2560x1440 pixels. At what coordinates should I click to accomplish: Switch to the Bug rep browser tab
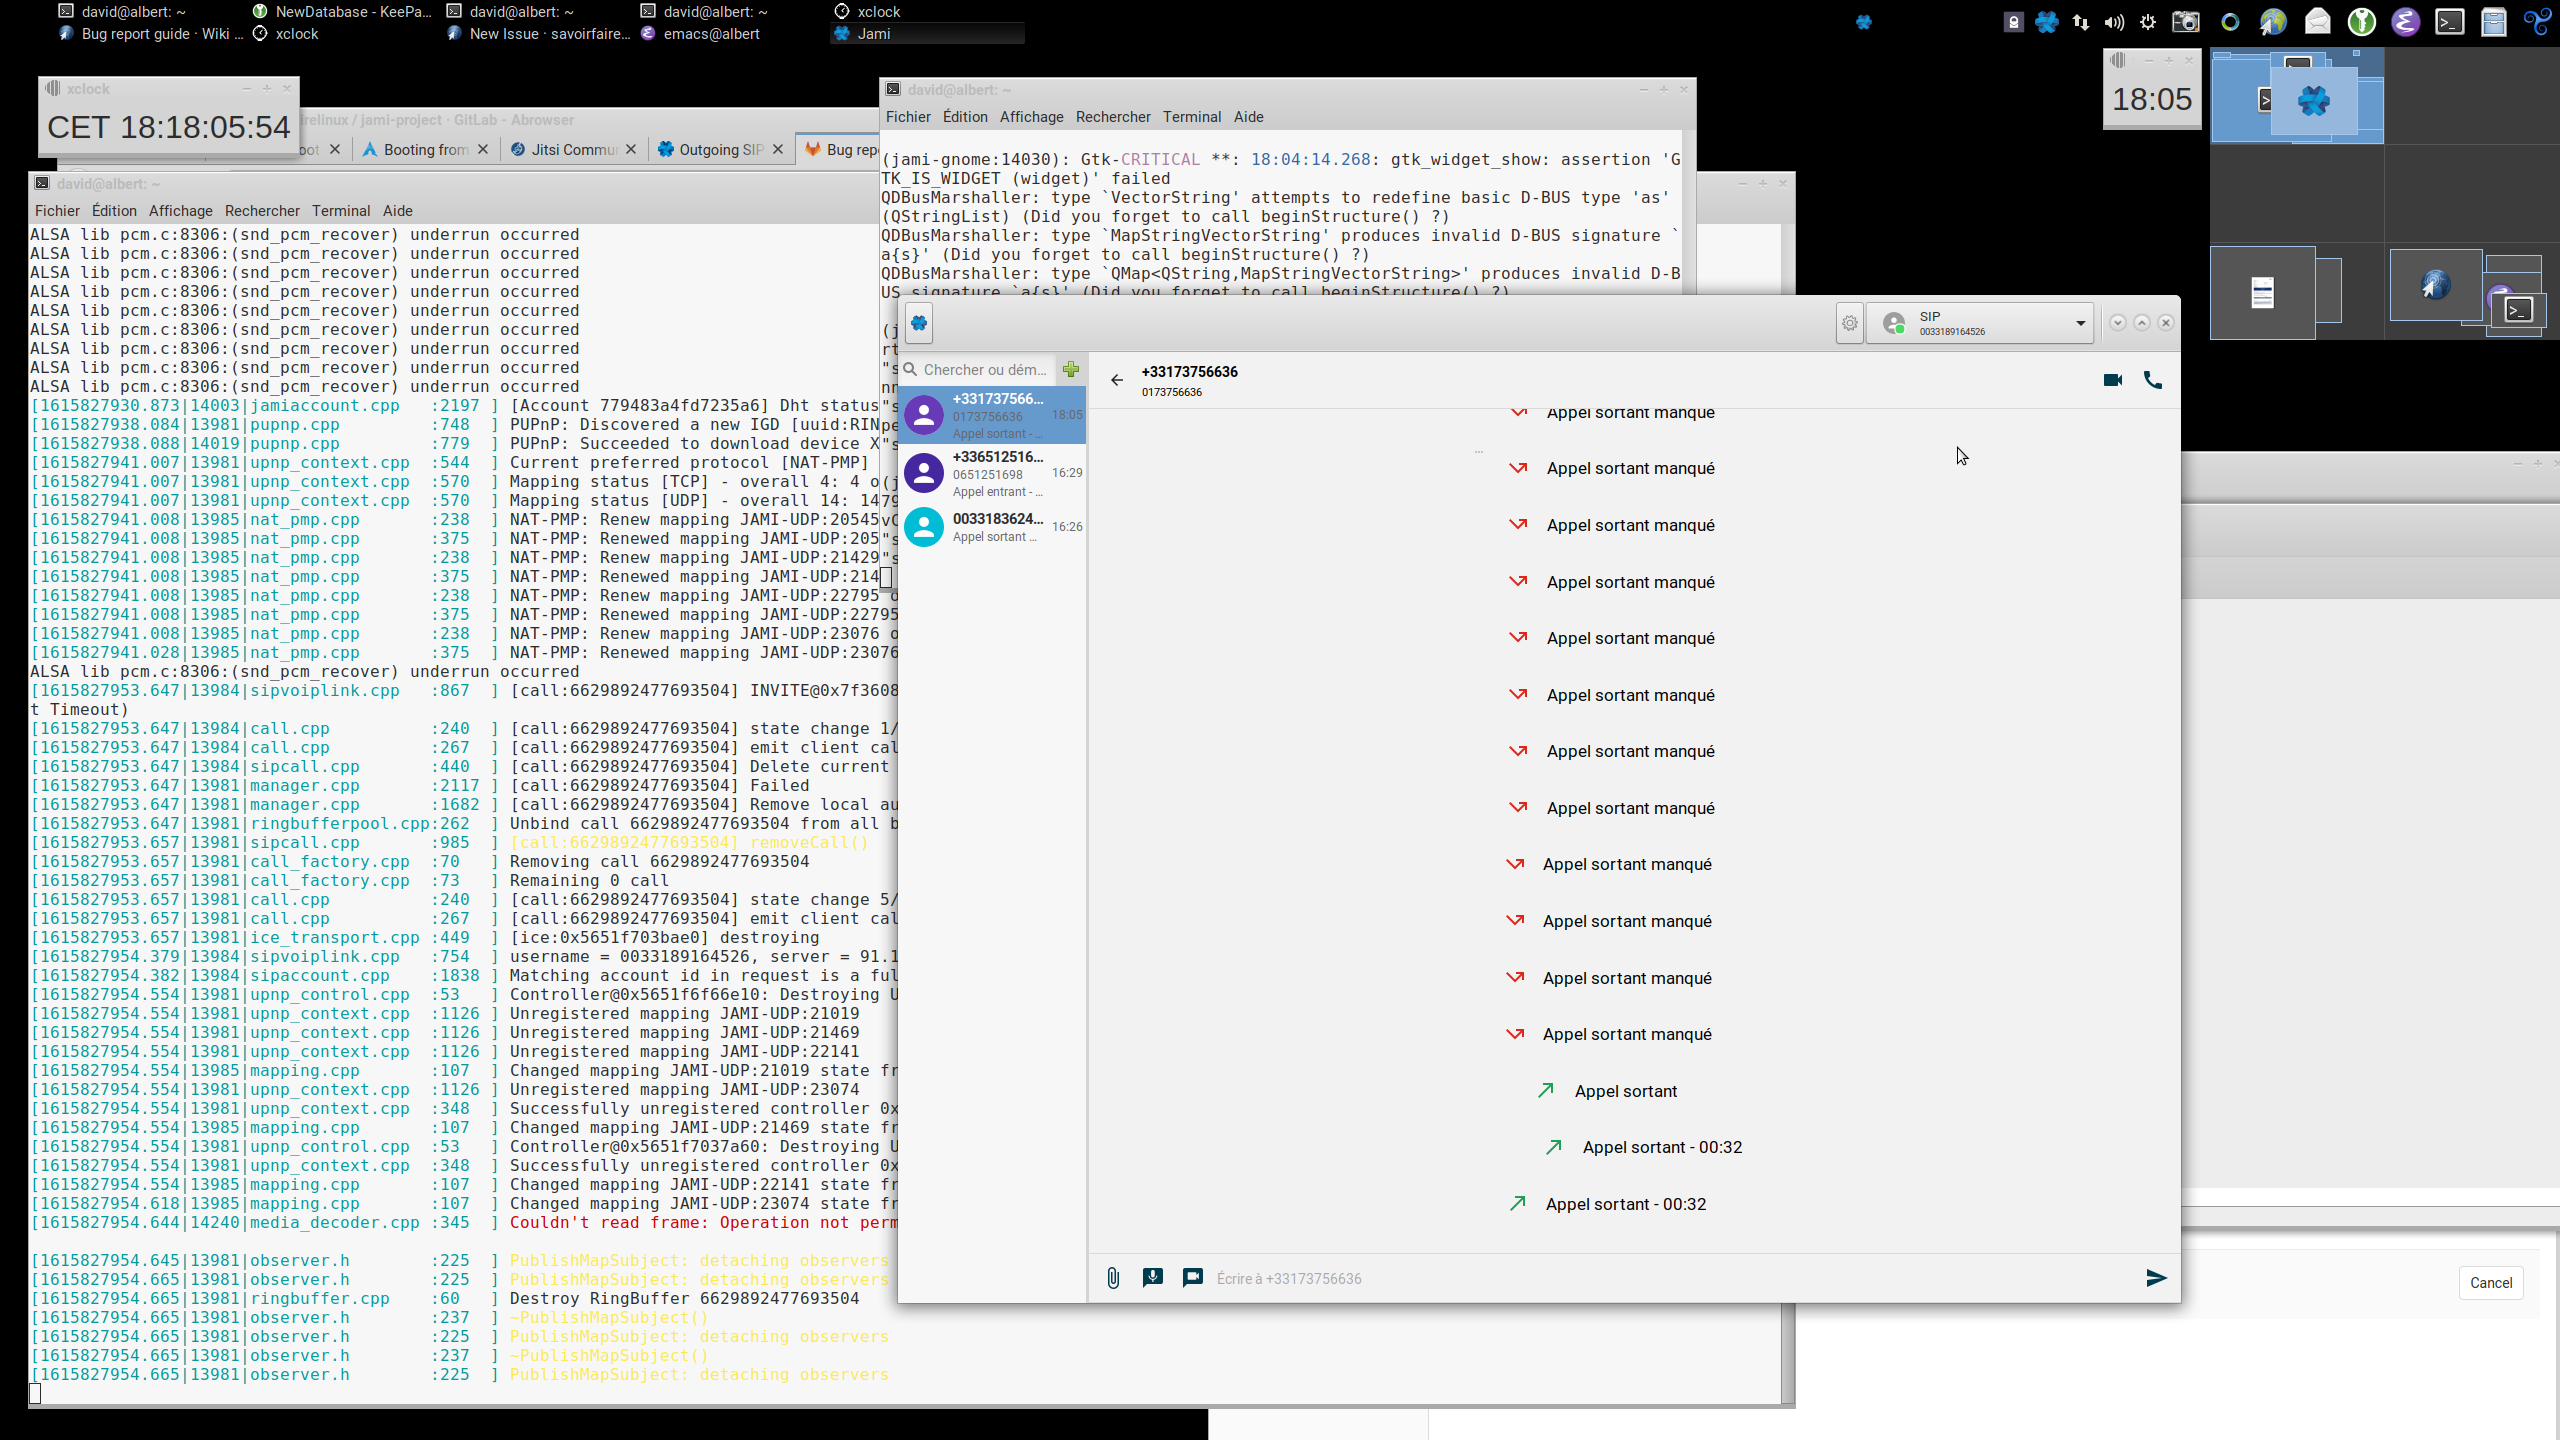[840, 149]
